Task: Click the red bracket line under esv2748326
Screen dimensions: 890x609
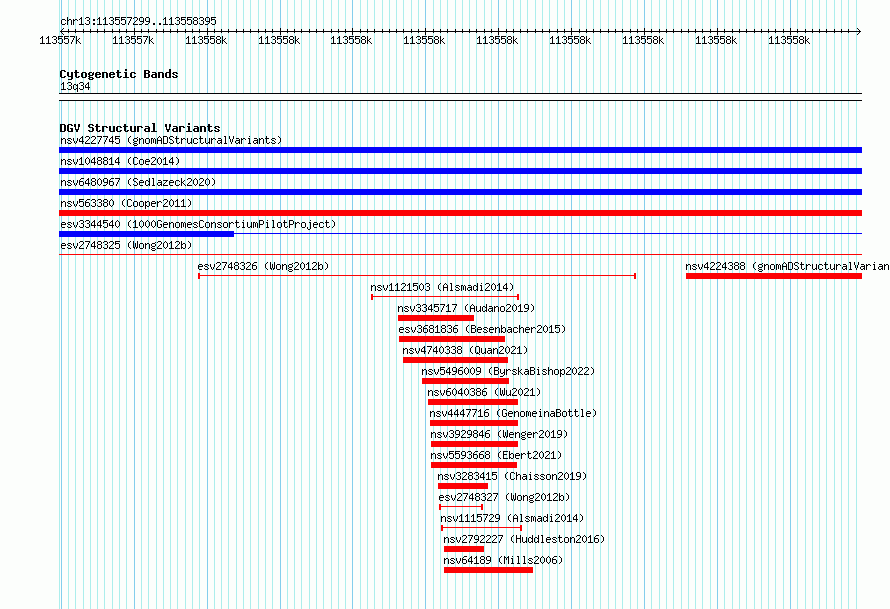Action: pos(417,276)
